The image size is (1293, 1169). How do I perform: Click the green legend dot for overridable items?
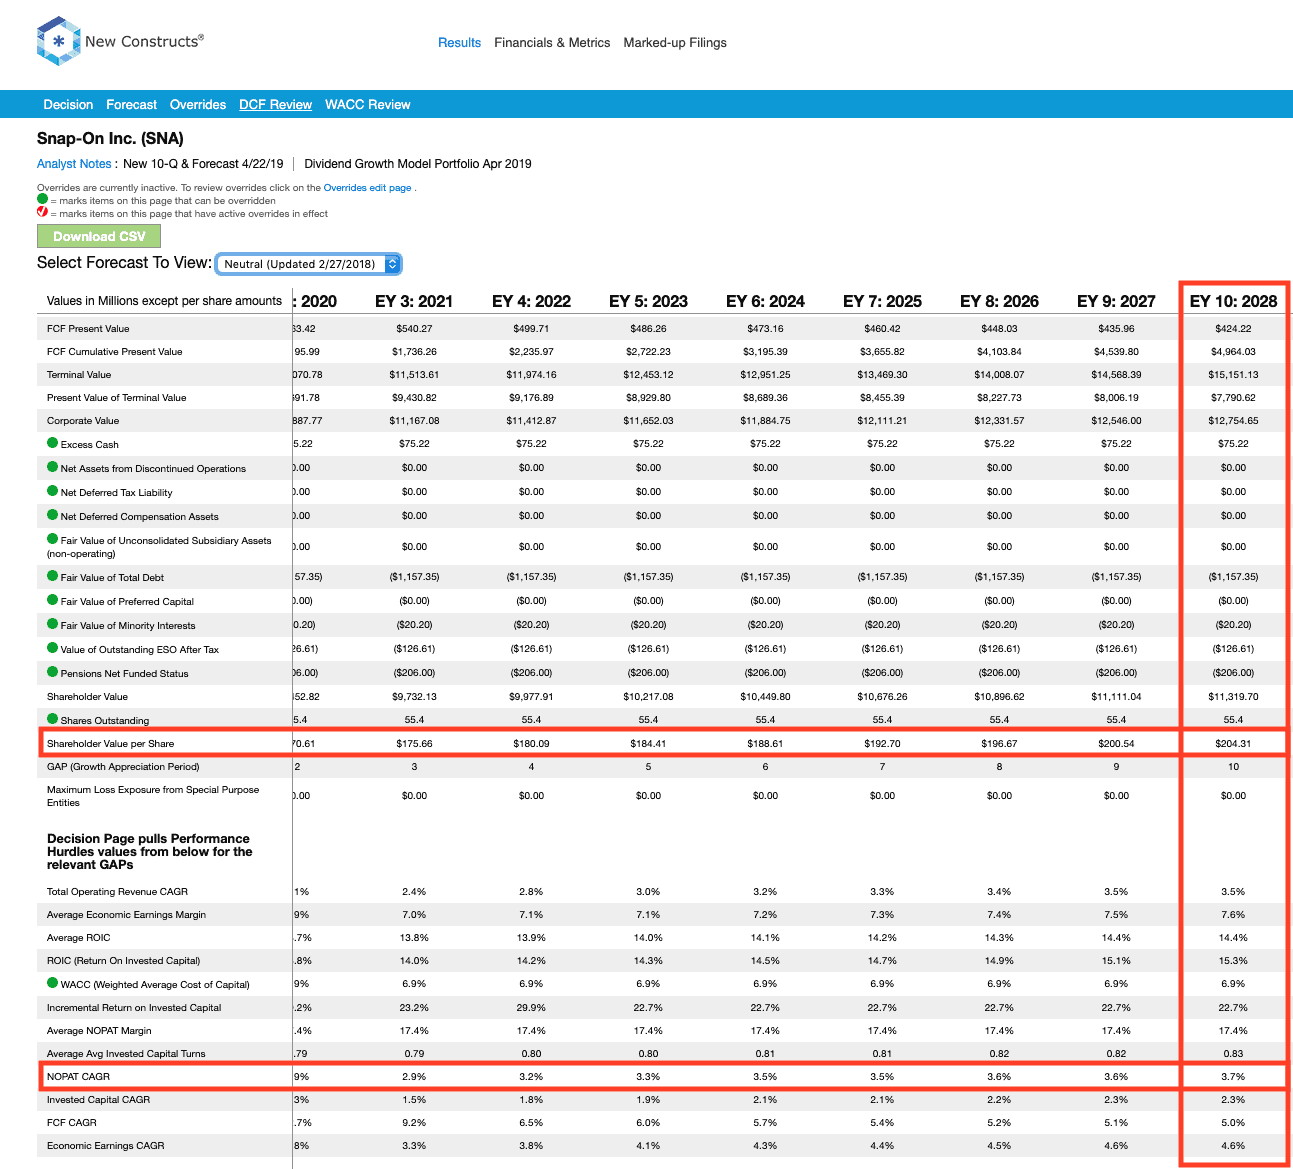pos(42,199)
